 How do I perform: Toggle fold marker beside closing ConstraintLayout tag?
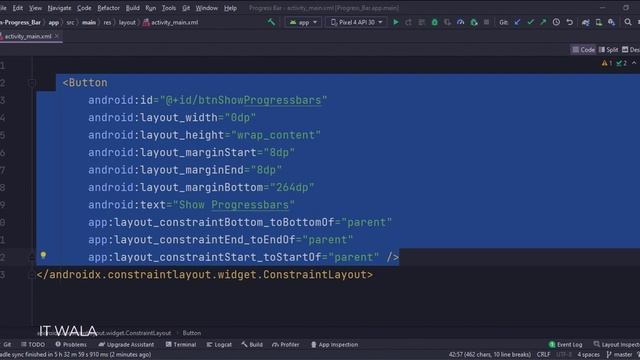(31, 275)
